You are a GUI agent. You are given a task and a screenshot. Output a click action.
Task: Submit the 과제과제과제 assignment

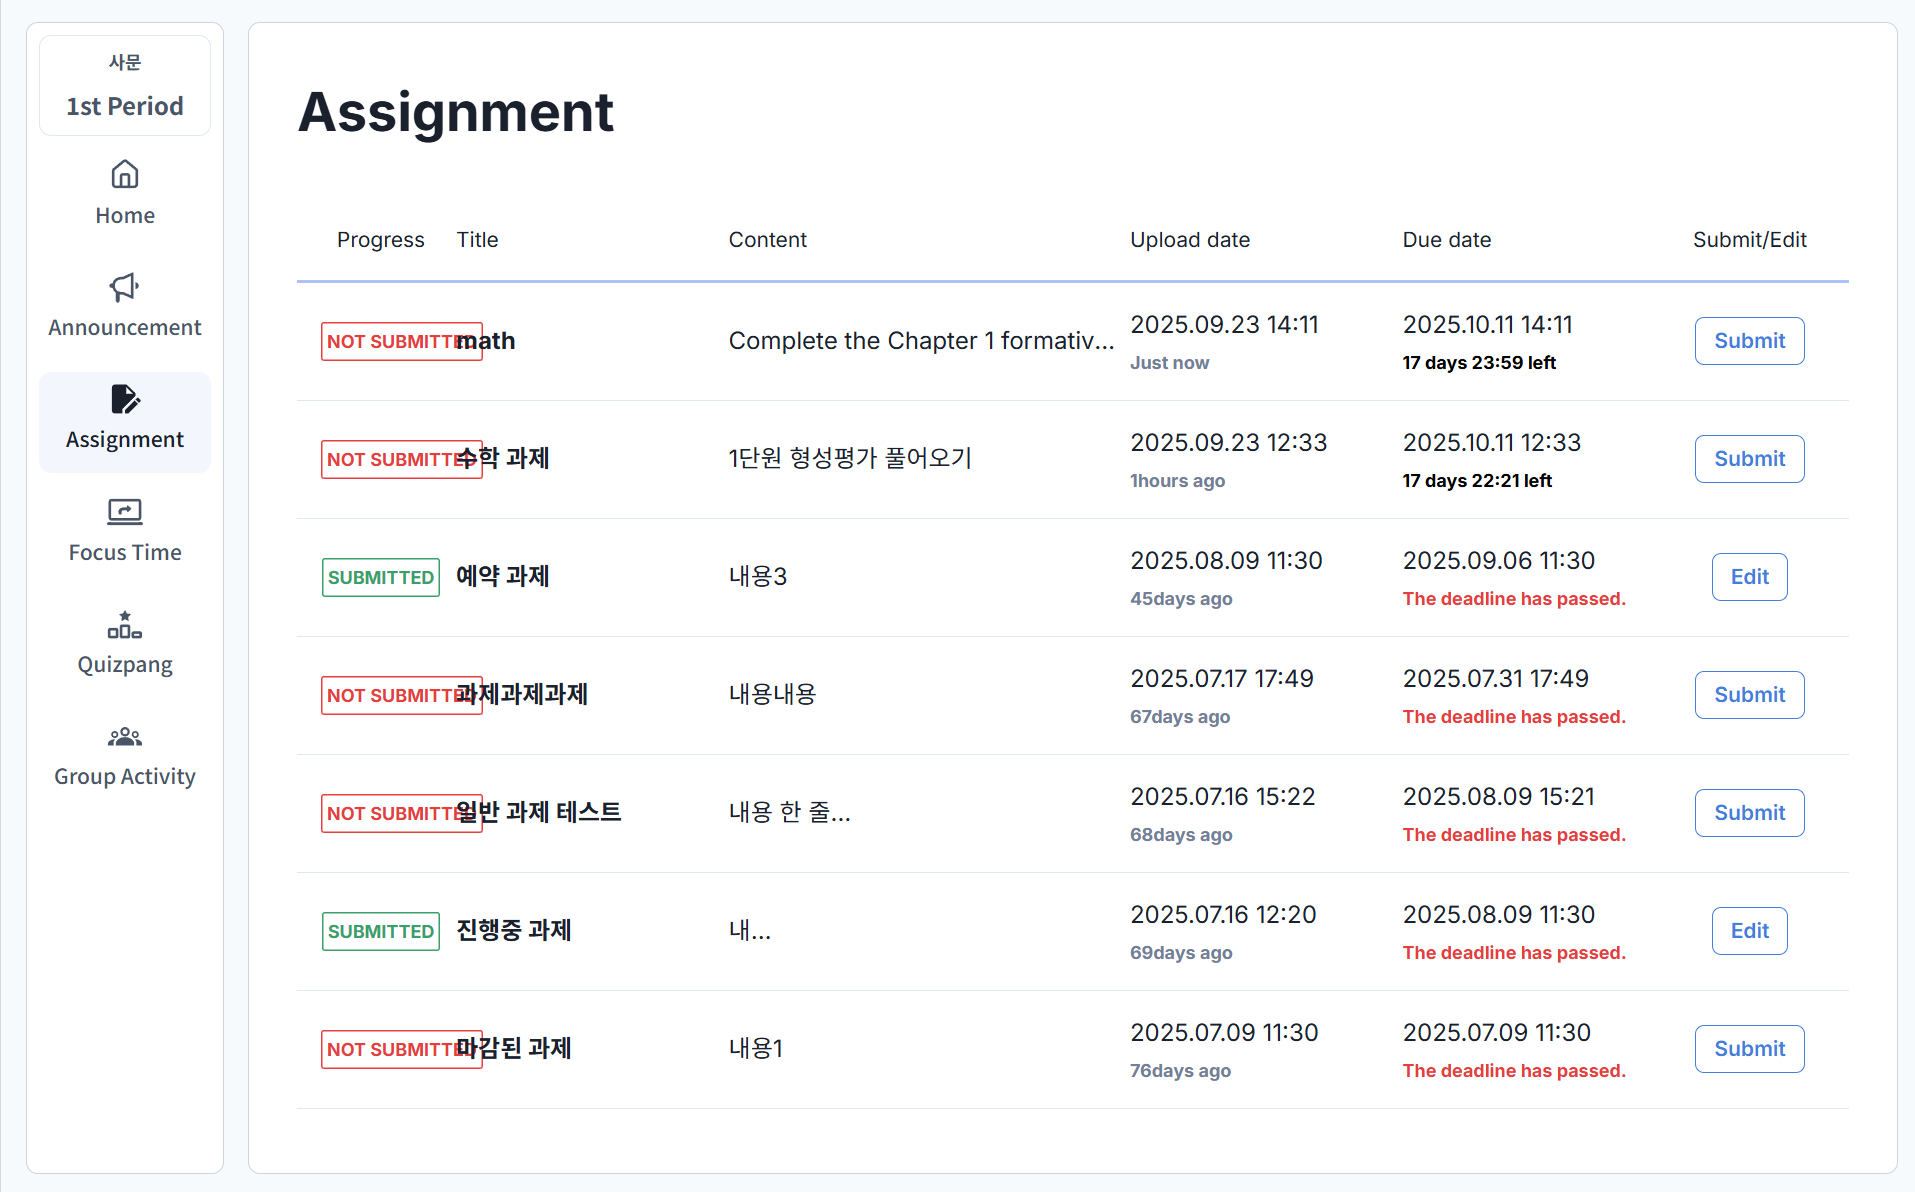tap(1749, 695)
